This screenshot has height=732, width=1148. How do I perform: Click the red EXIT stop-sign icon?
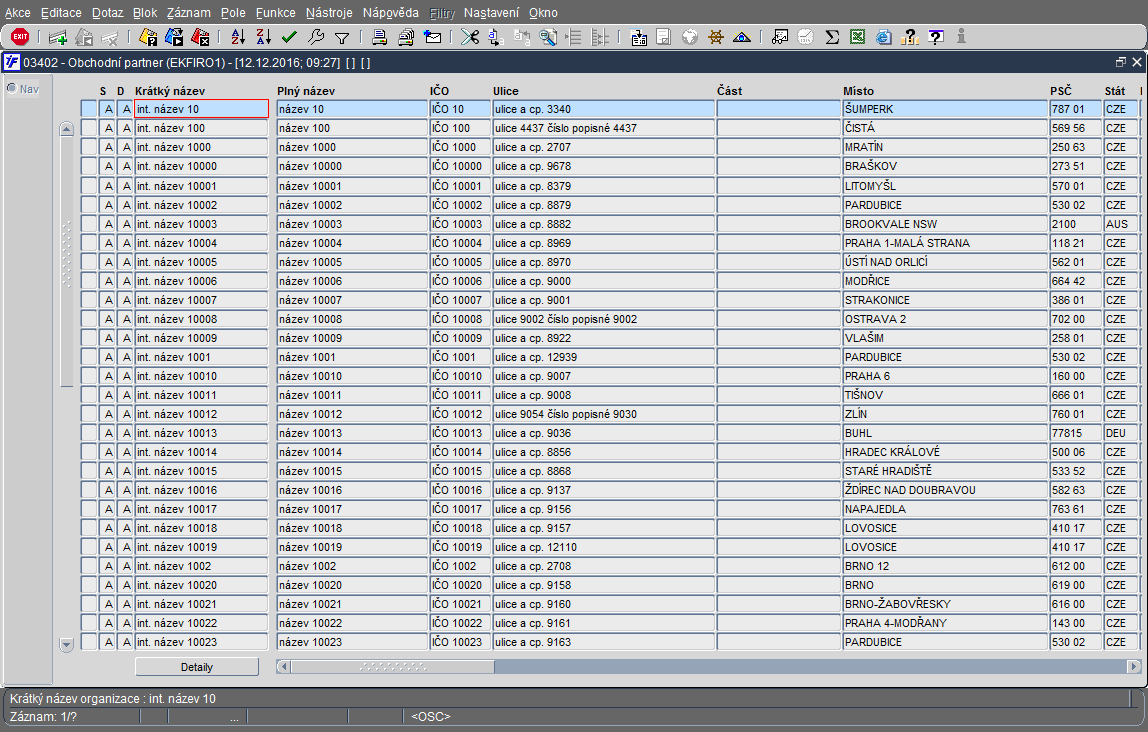20,37
